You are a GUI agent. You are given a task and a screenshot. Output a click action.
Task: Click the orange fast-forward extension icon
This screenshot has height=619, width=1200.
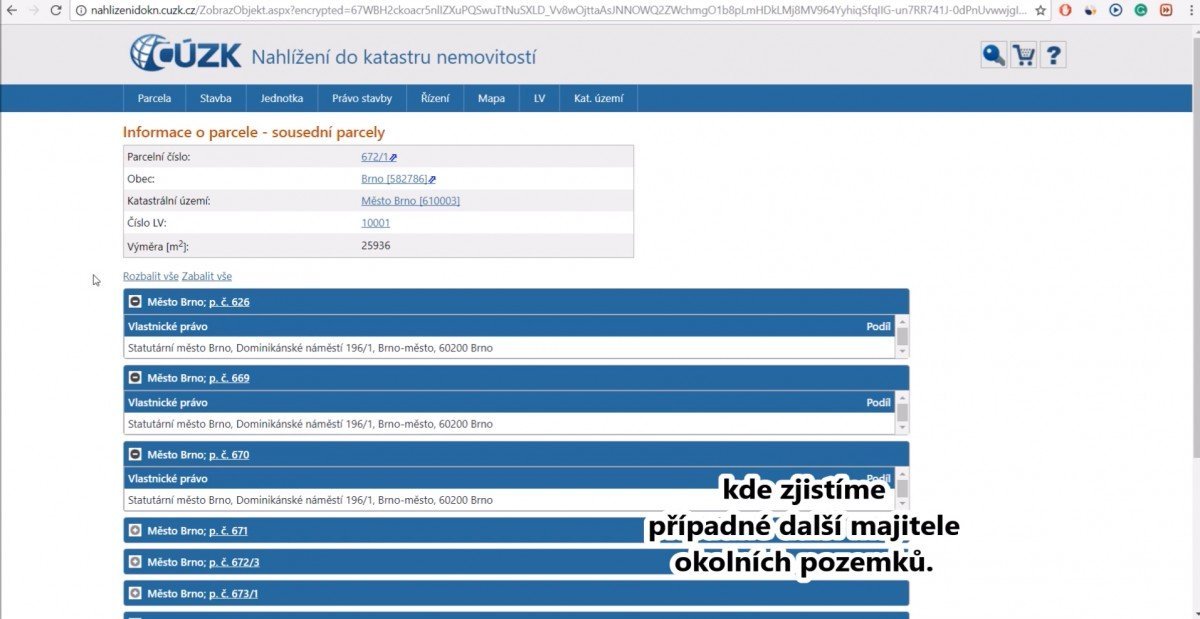tap(1166, 10)
